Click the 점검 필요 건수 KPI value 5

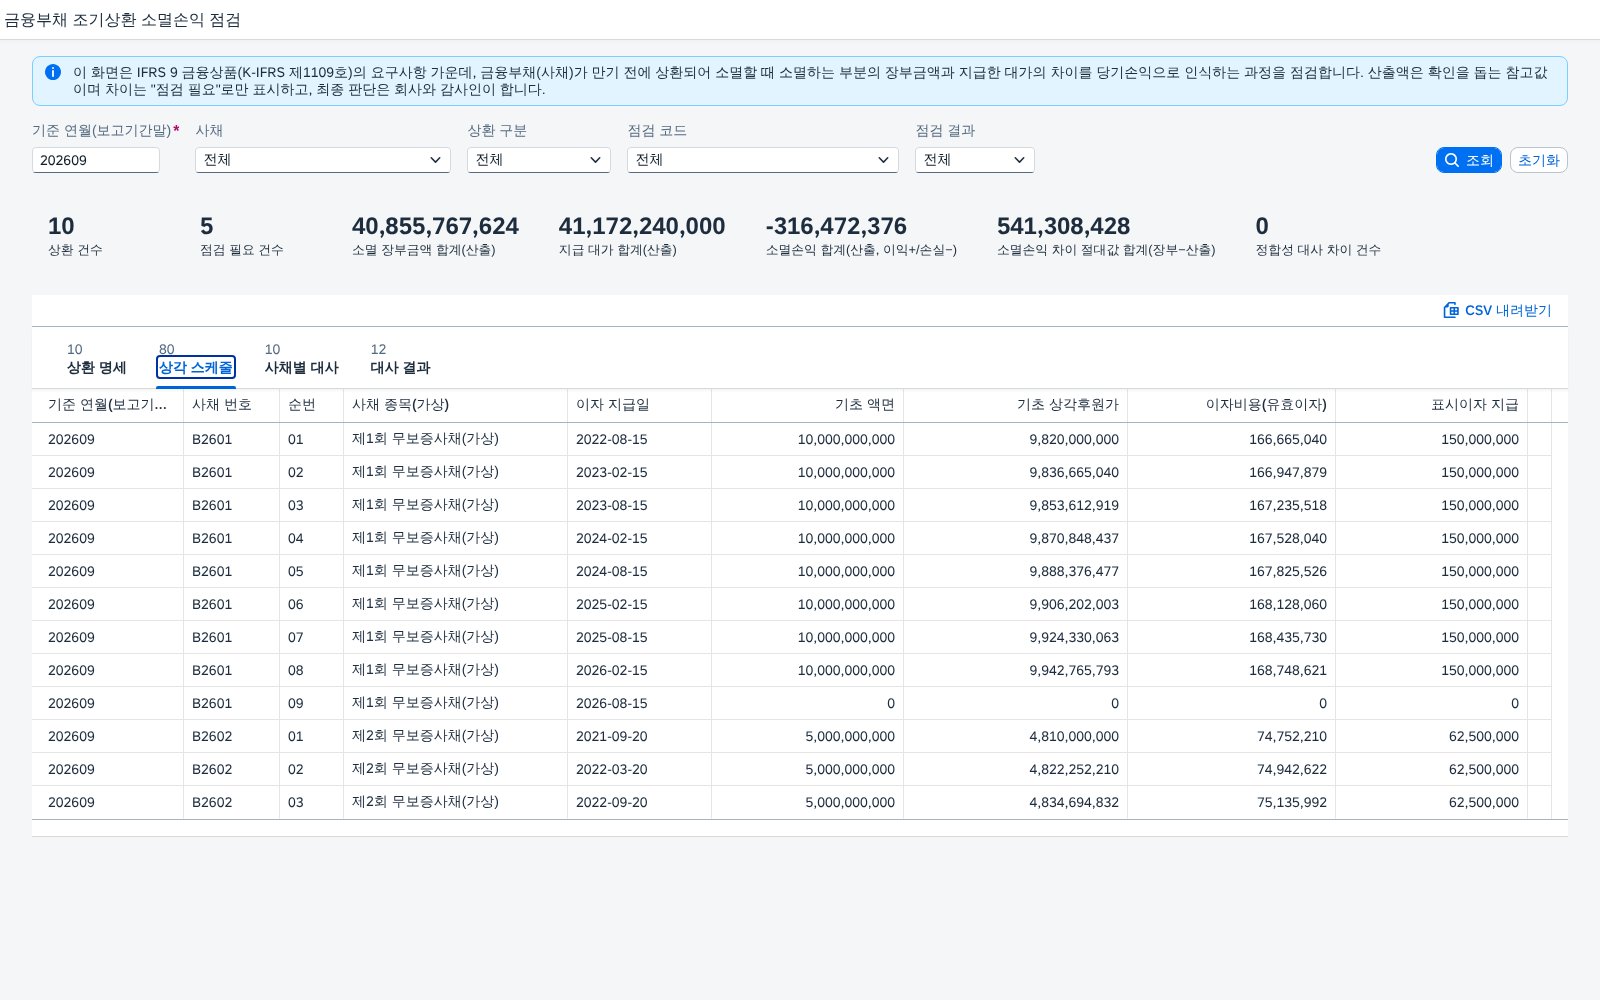click(206, 226)
